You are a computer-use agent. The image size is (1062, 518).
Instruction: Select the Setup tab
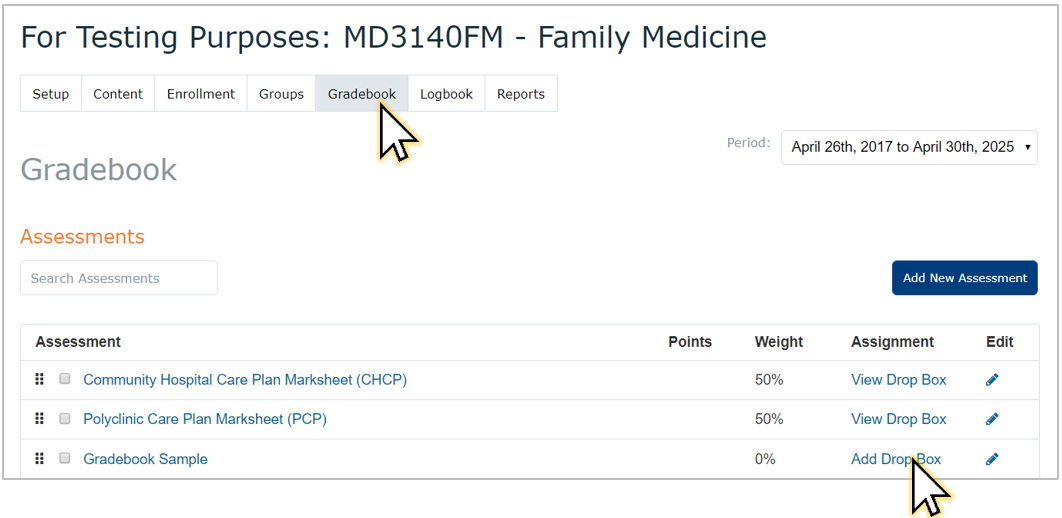[x=51, y=93]
